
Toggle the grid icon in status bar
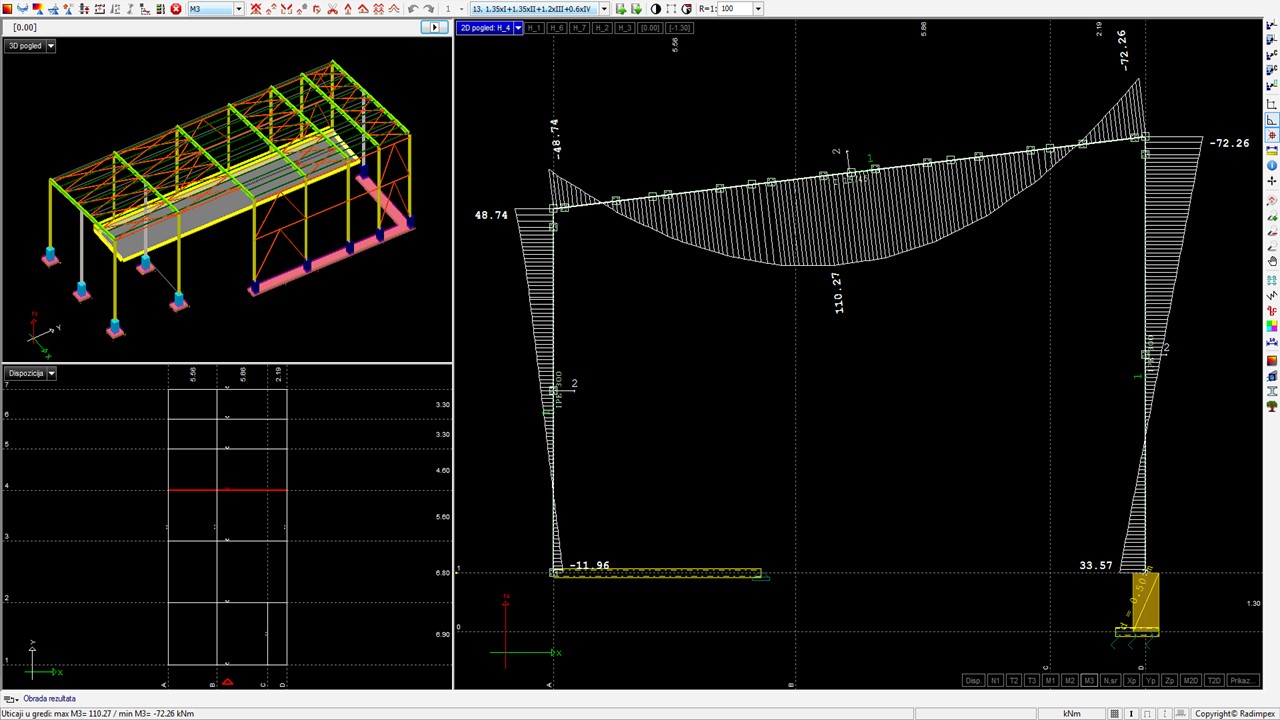(1115, 714)
